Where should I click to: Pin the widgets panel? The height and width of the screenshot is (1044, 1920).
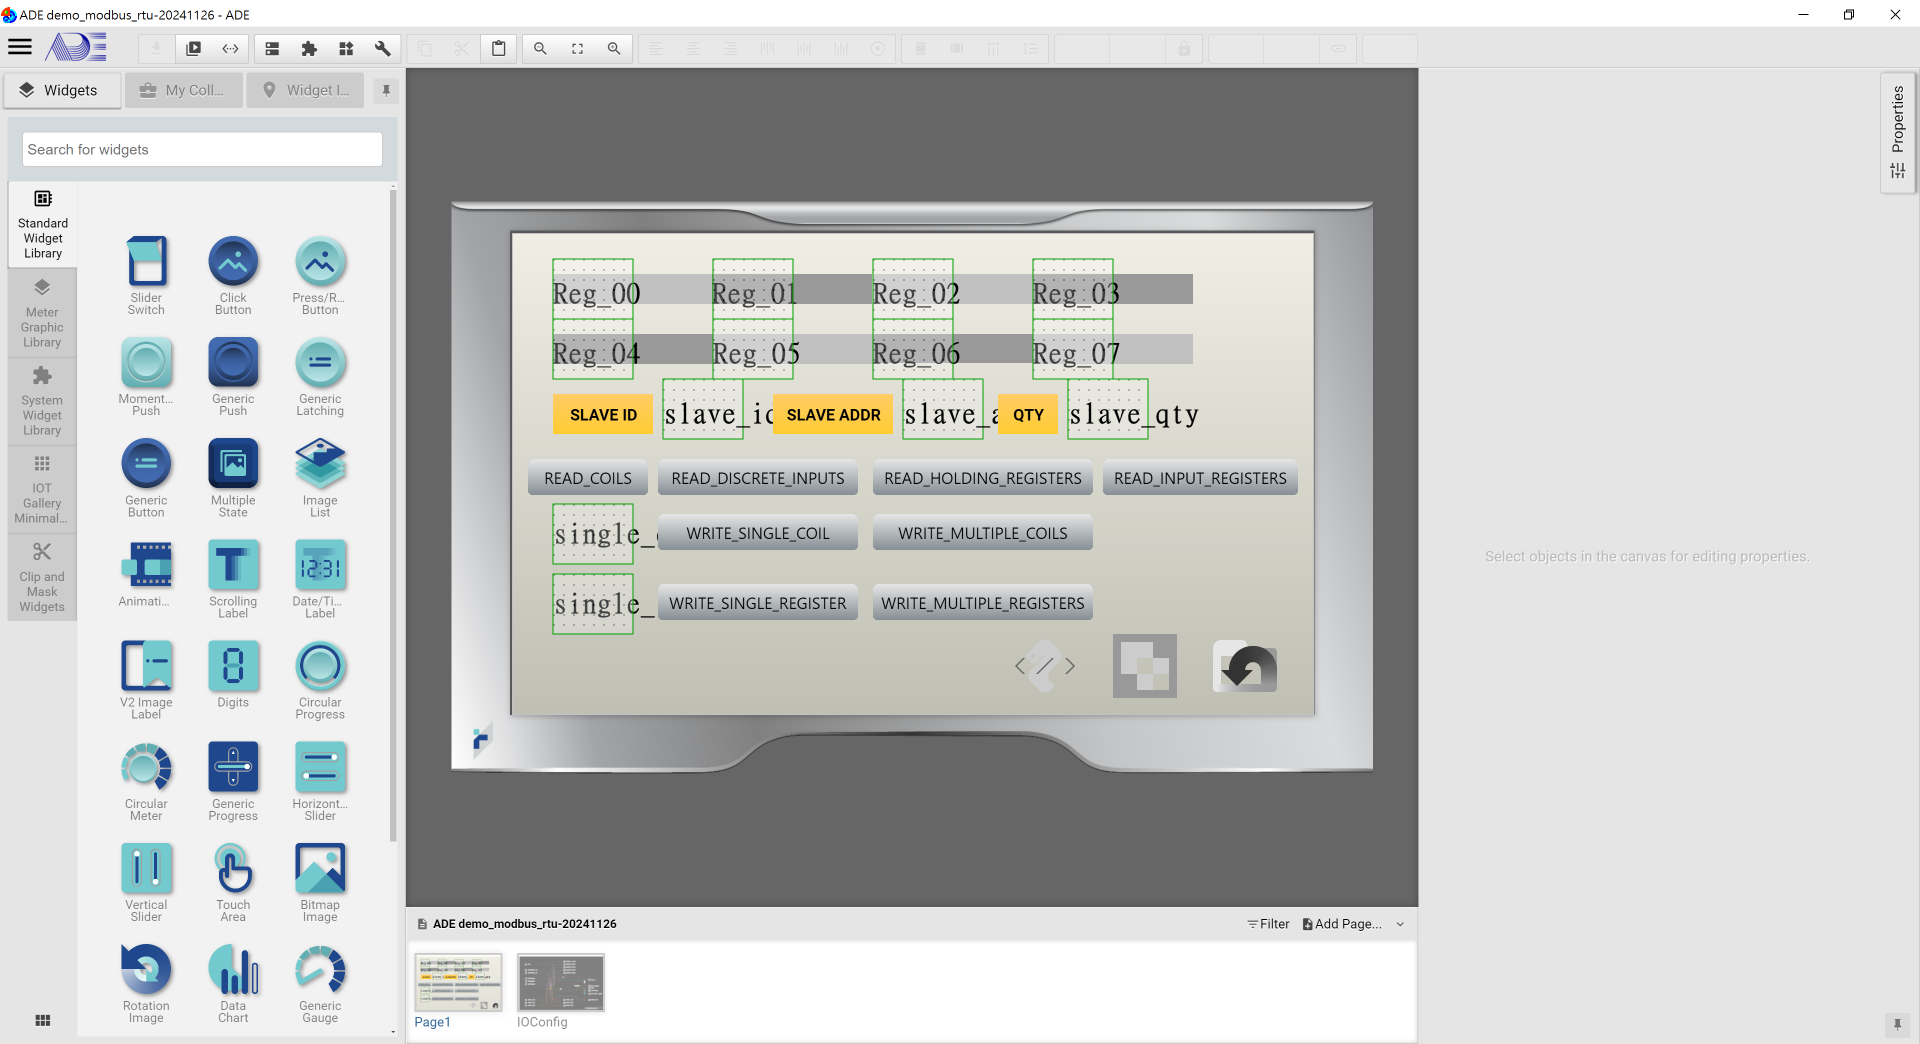tap(386, 90)
